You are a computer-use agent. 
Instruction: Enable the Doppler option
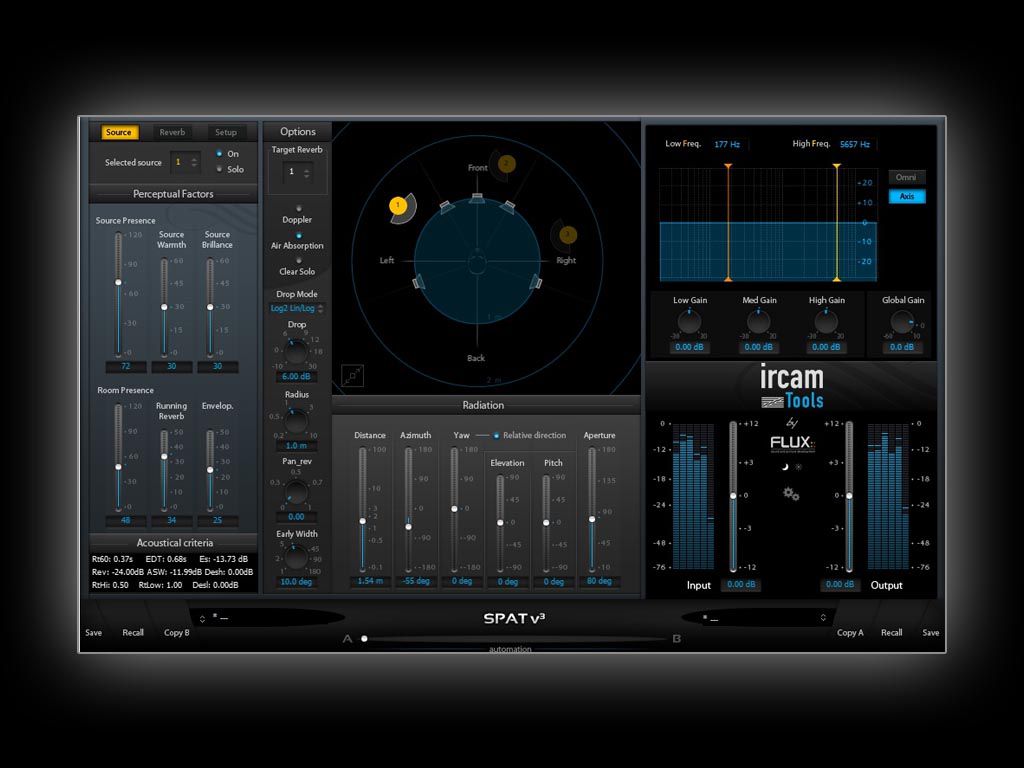(298, 208)
